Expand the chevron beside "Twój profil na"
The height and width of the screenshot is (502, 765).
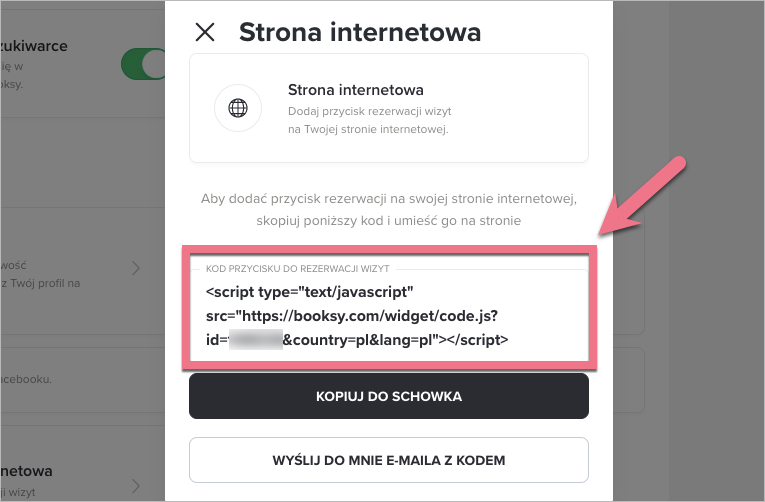136,267
